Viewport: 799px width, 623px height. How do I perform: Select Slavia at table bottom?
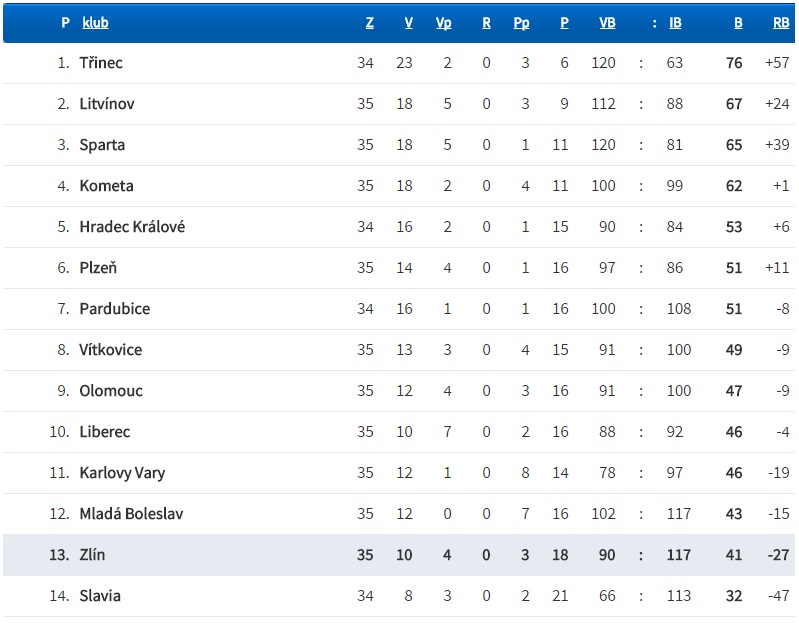(x=100, y=596)
